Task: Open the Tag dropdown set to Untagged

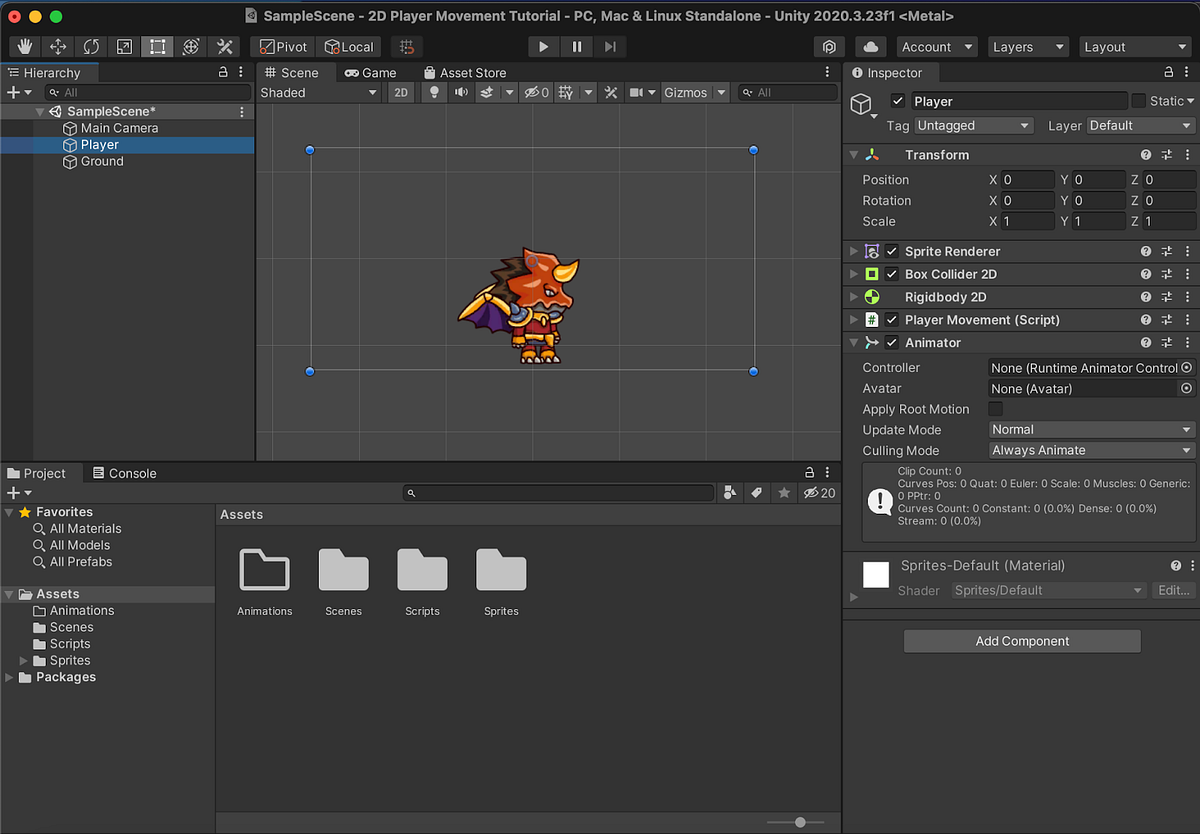Action: [x=973, y=125]
